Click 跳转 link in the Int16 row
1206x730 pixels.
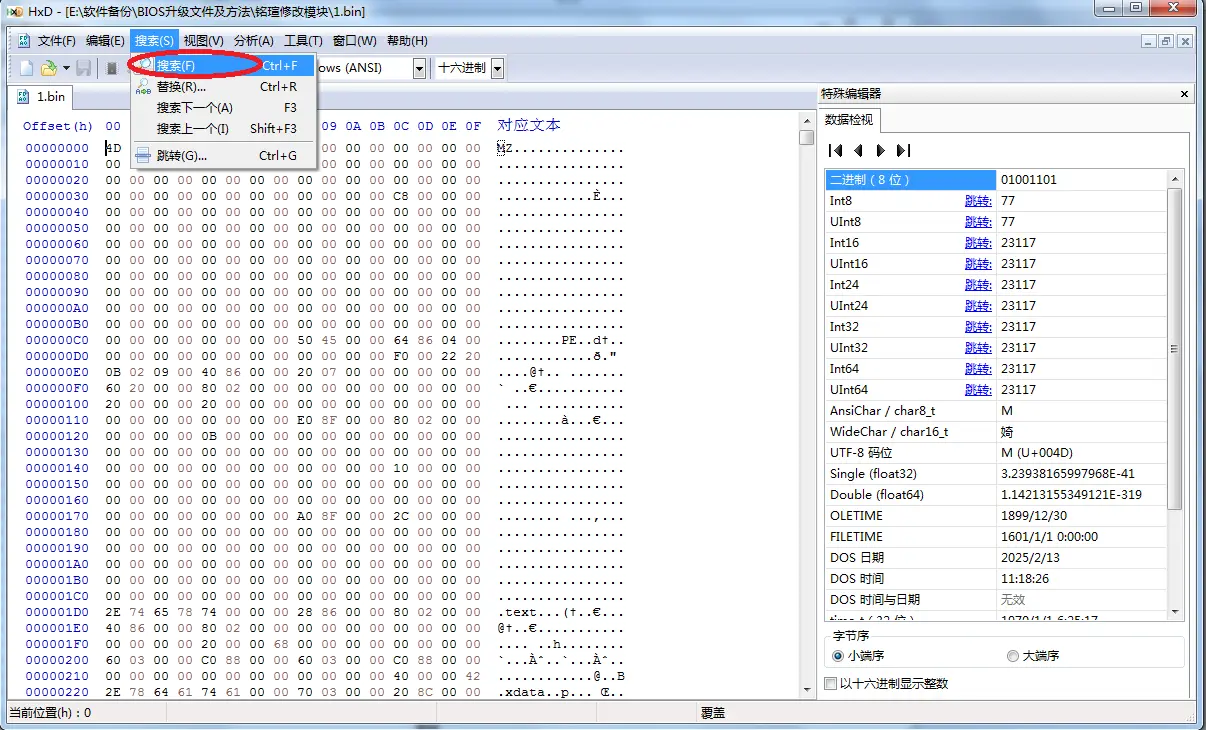pyautogui.click(x=978, y=243)
